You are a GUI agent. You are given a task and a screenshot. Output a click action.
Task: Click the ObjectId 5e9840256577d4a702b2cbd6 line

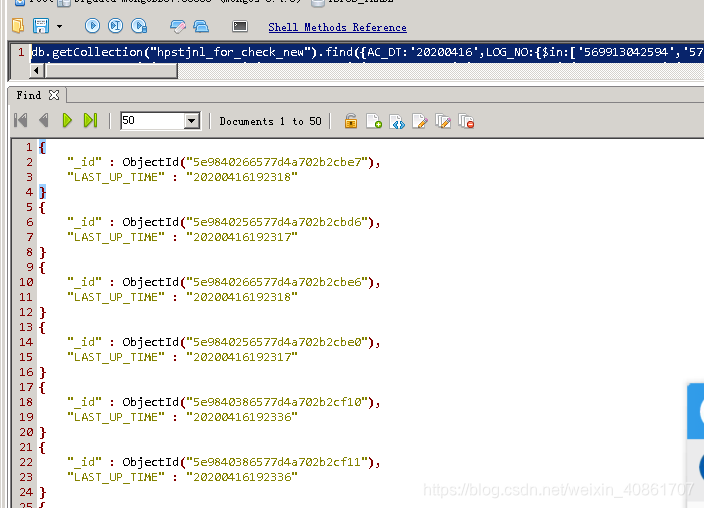(224, 222)
